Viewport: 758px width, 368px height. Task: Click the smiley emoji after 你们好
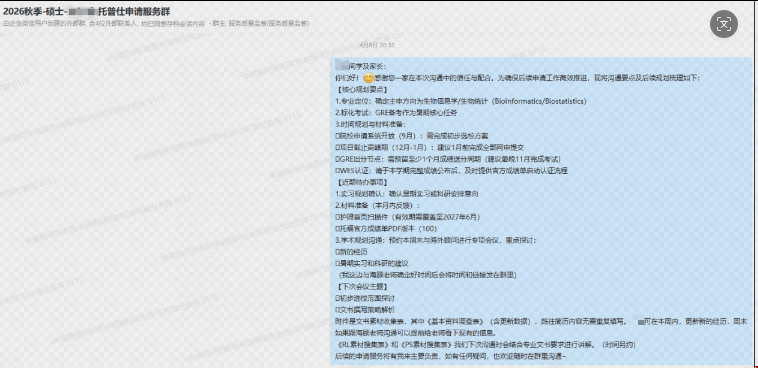pos(368,78)
